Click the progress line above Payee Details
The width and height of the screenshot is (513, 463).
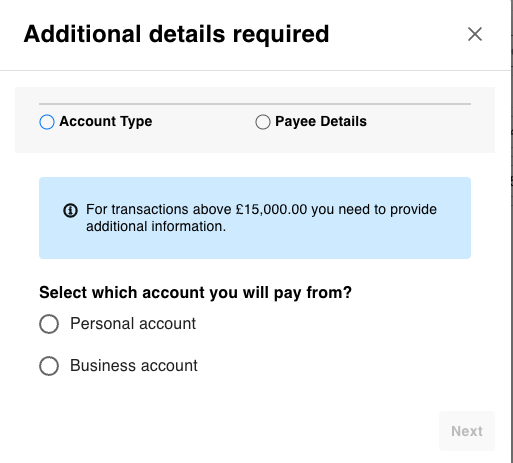pyautogui.click(x=363, y=104)
